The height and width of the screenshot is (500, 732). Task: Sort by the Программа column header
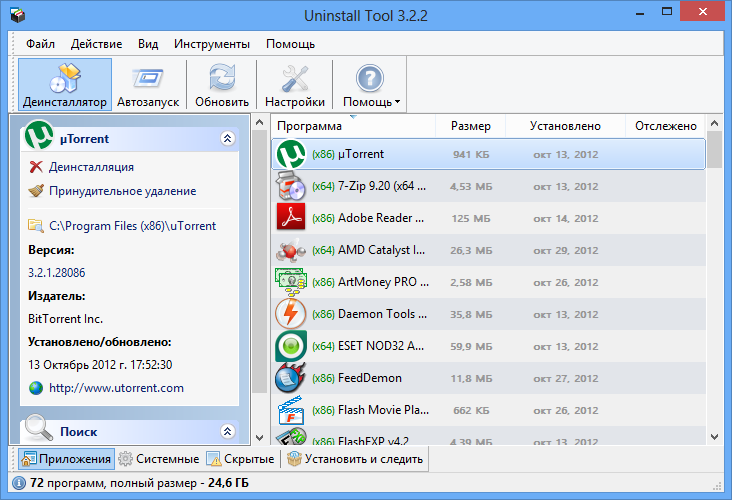tap(353, 126)
